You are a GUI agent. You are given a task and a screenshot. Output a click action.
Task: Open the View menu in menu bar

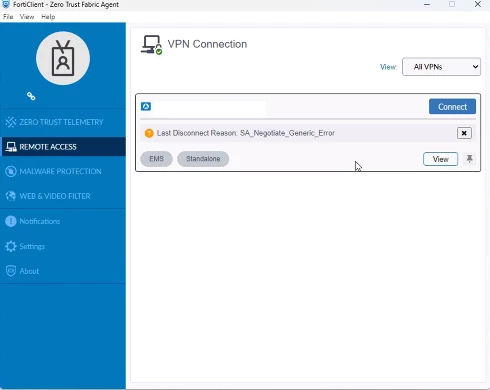click(27, 17)
